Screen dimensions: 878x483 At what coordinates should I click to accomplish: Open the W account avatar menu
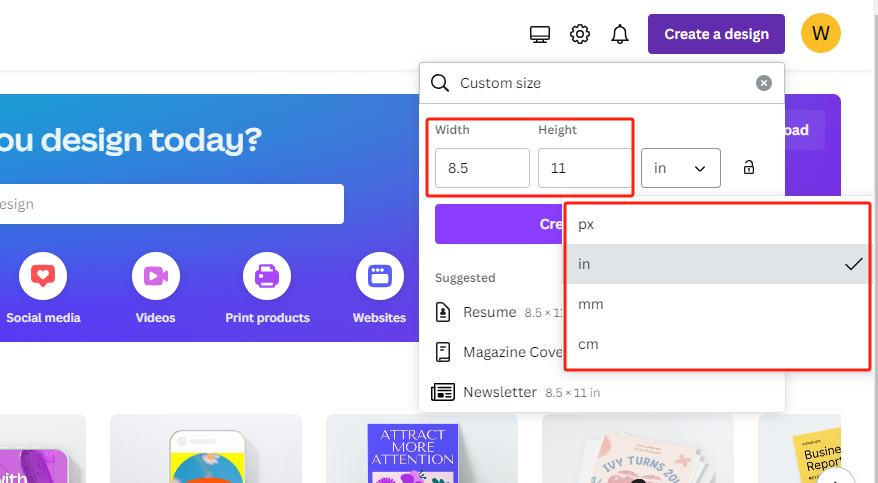[820, 34]
